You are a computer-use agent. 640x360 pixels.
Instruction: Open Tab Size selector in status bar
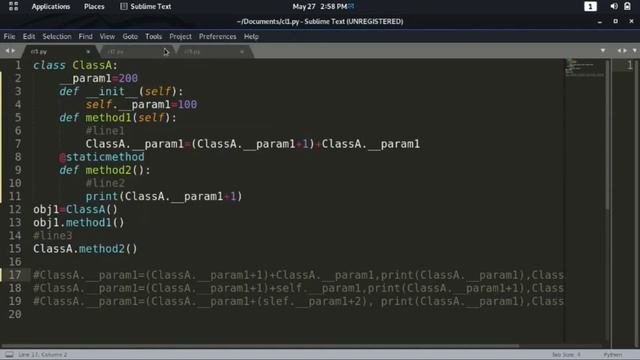coord(566,355)
